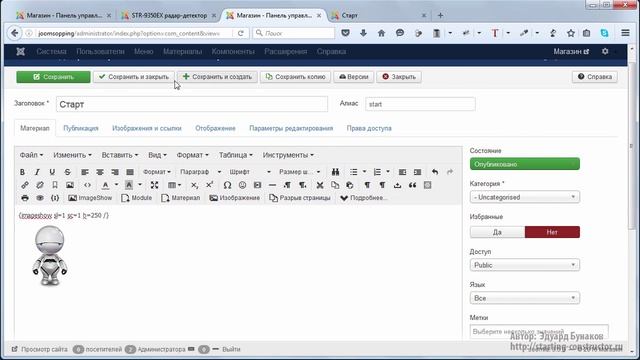Viewport: 640px width, 360px height.
Task: Open the Доступ Public dropdown
Action: [x=524, y=265]
